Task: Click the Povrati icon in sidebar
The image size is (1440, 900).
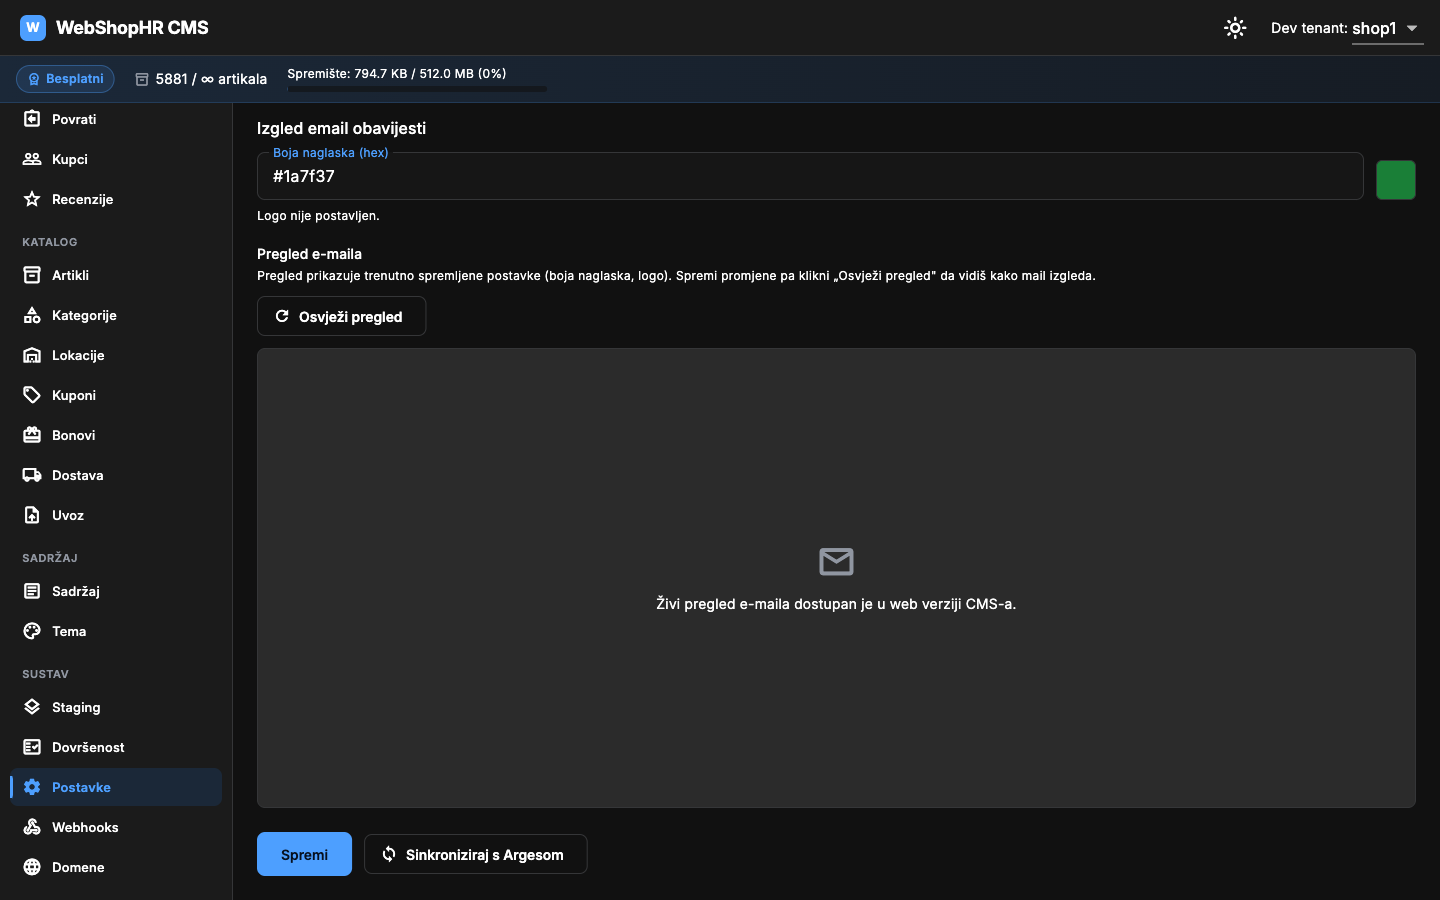Action: [32, 119]
